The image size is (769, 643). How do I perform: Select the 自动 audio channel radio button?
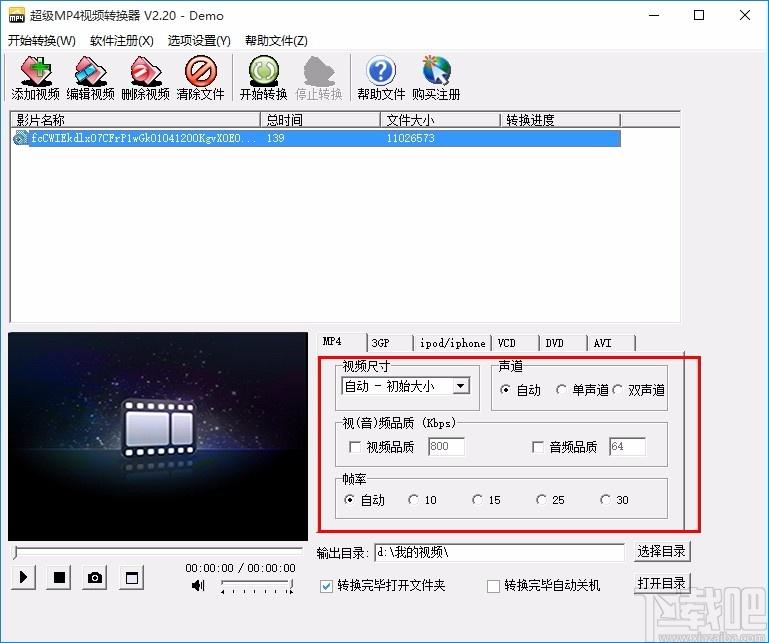point(505,390)
